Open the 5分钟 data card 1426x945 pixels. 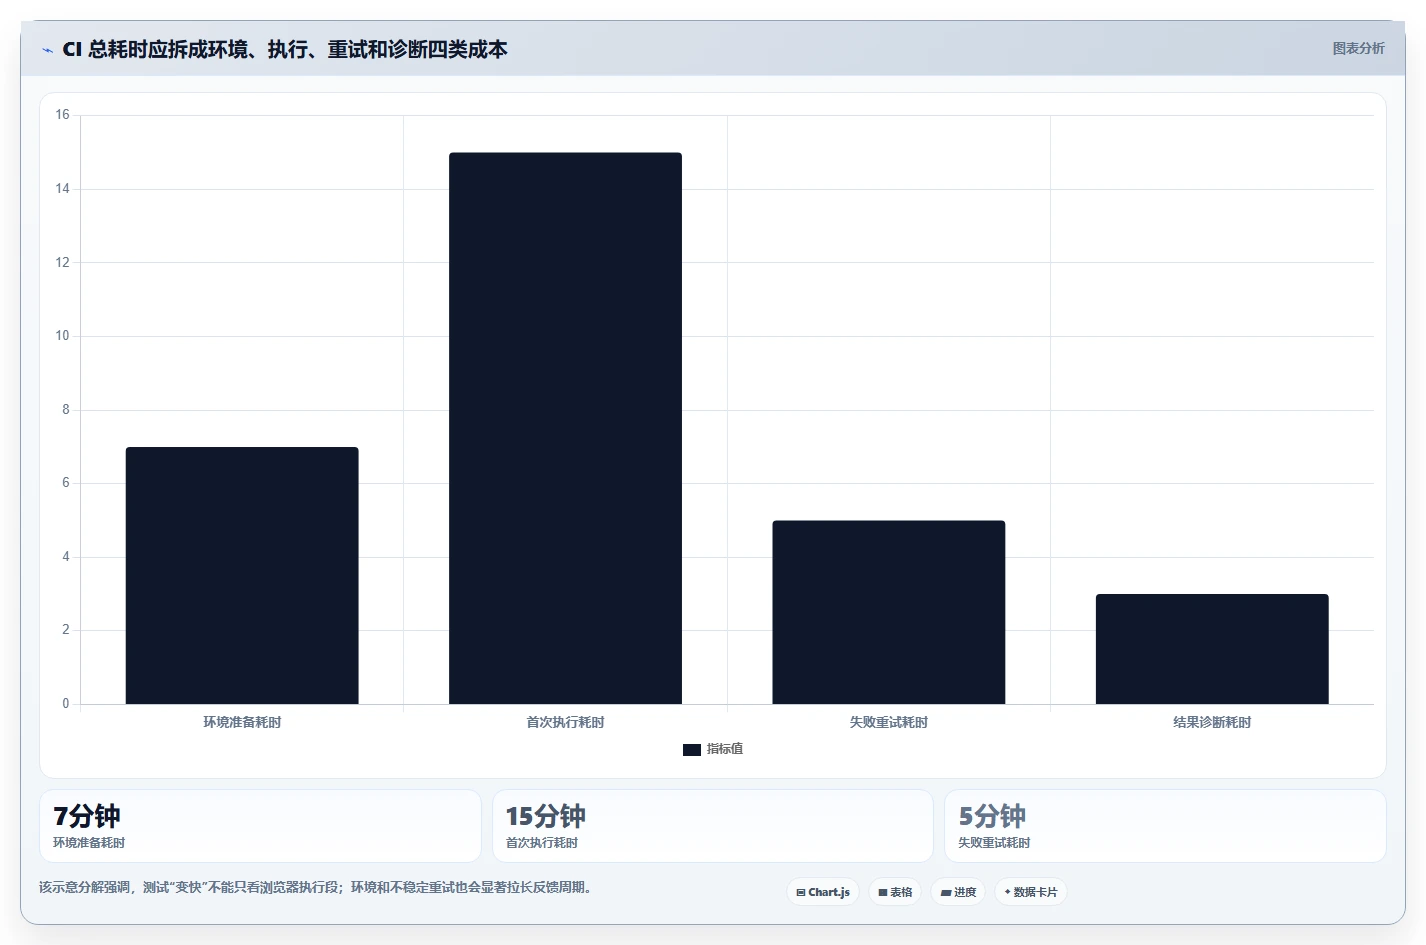tap(1165, 826)
